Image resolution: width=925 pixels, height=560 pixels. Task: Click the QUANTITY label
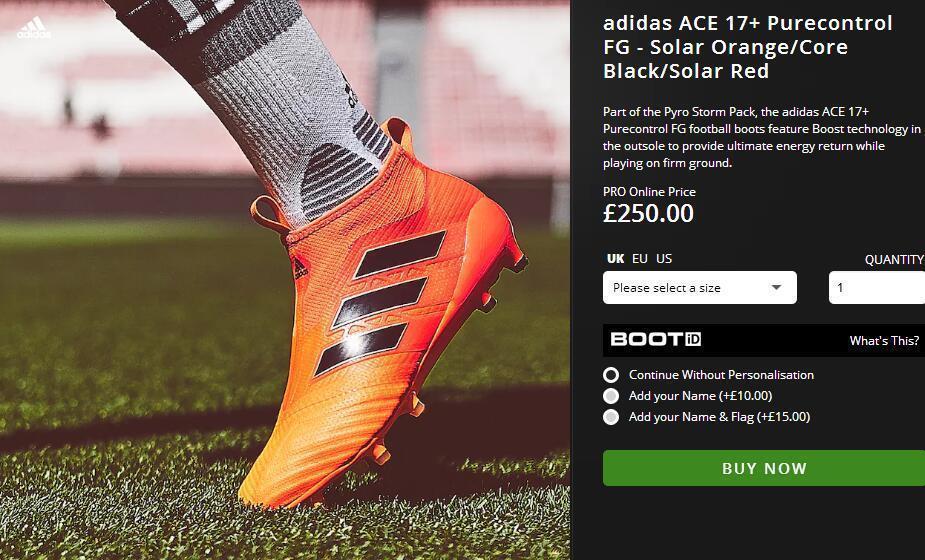(894, 260)
